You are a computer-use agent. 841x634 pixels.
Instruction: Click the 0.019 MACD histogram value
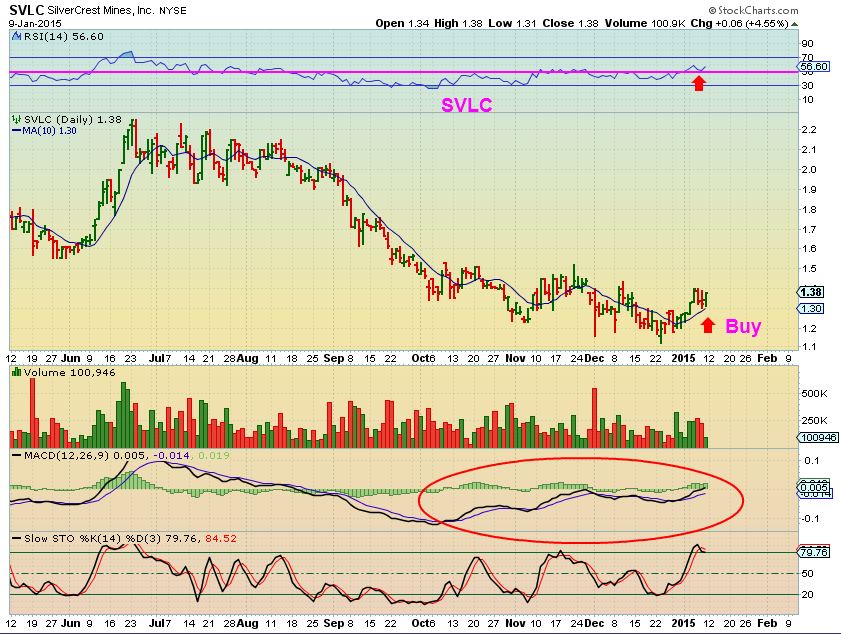[x=213, y=455]
